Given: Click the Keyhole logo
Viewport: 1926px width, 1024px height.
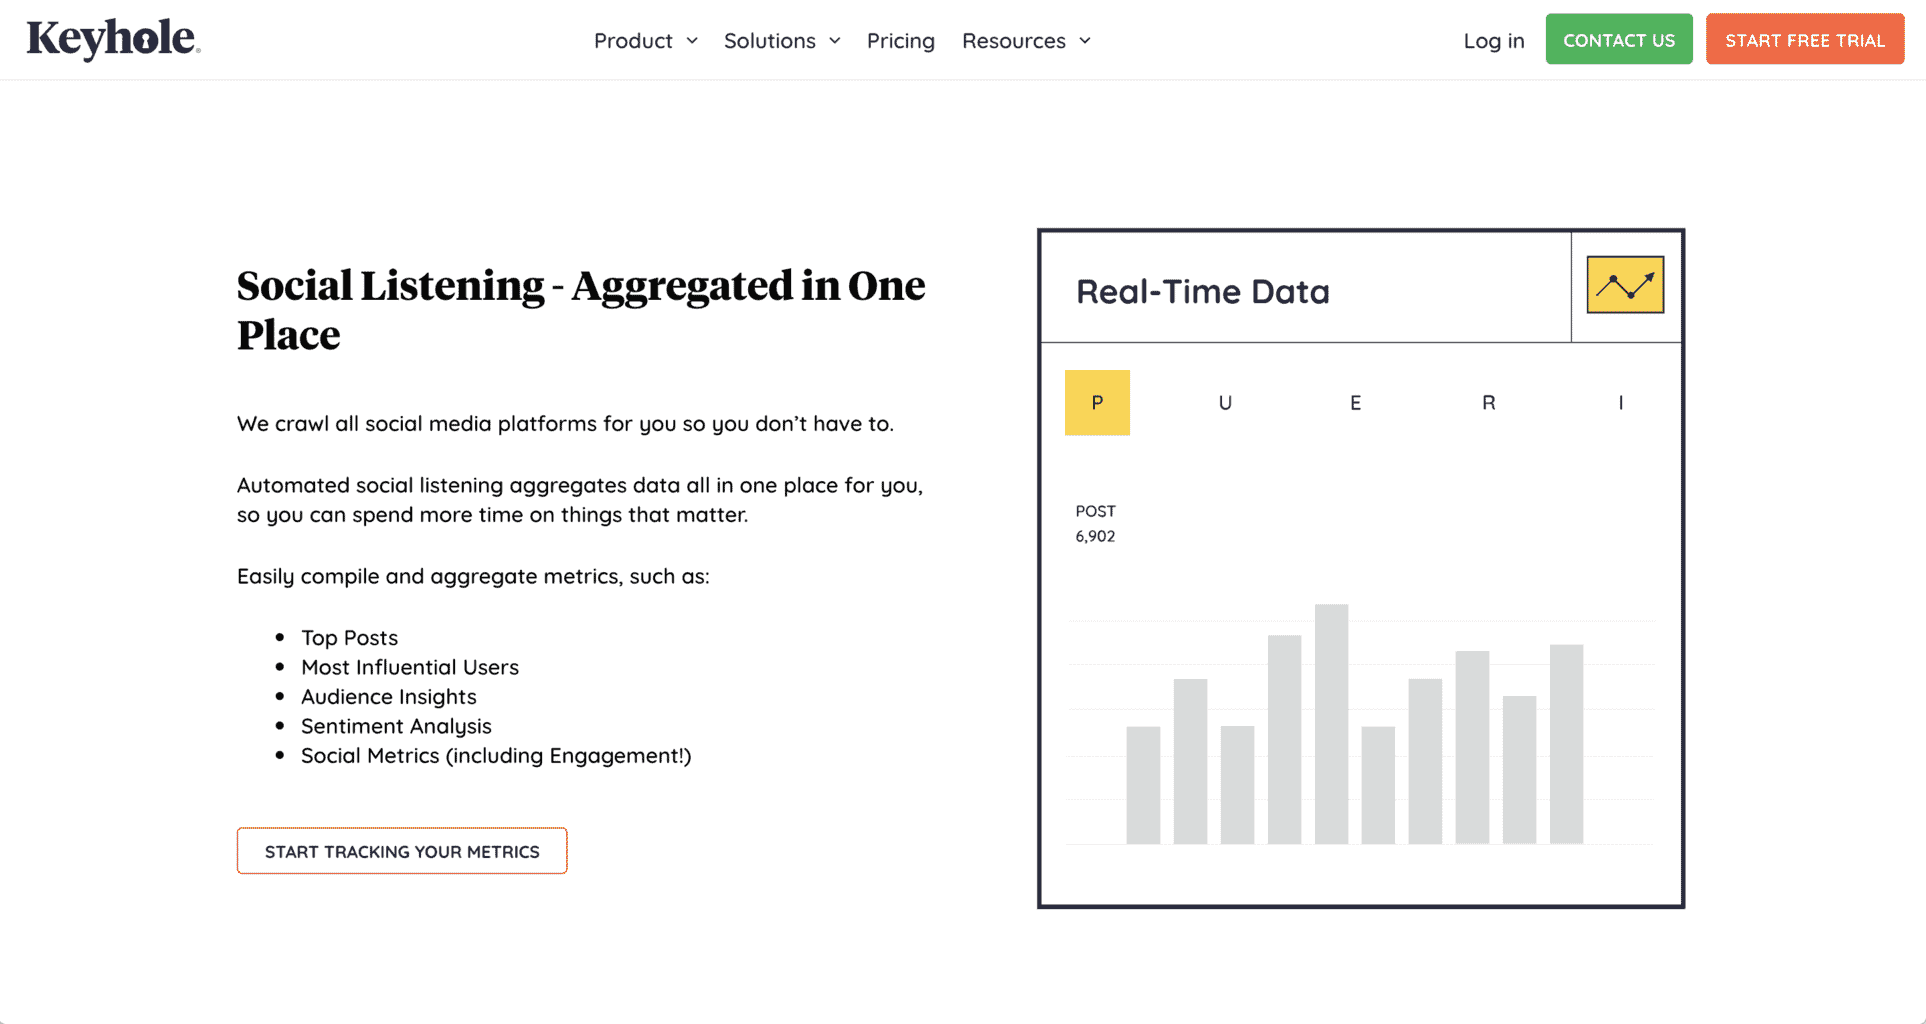Looking at the screenshot, I should [112, 39].
